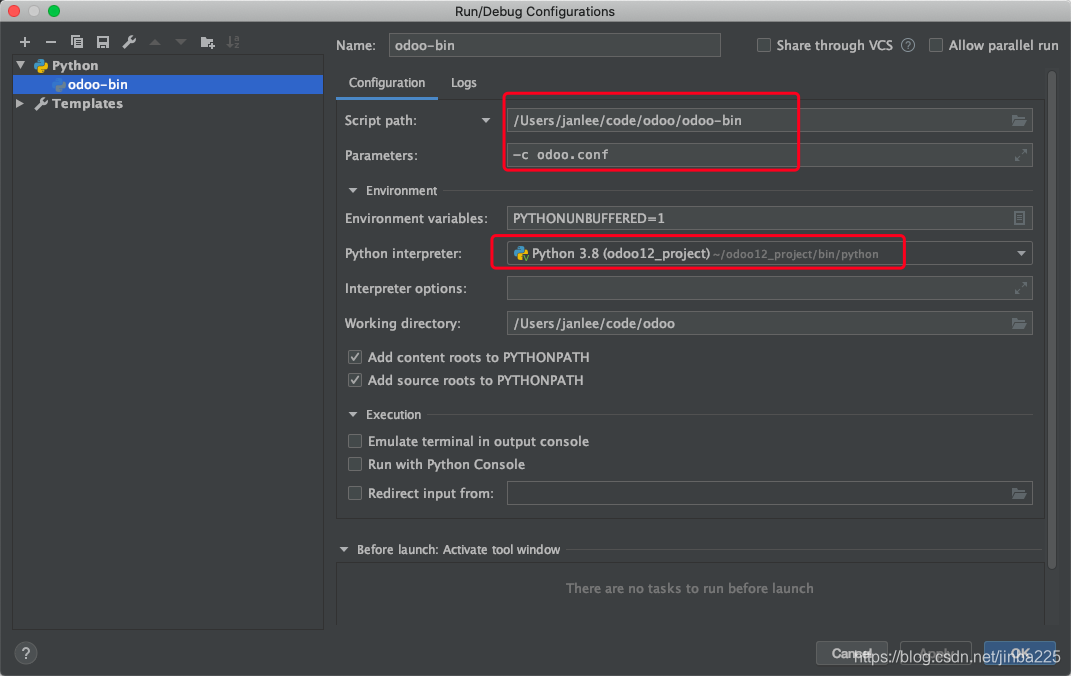Edit the Name field odoo-bin
Viewport: 1071px width, 676px height.
click(555, 45)
